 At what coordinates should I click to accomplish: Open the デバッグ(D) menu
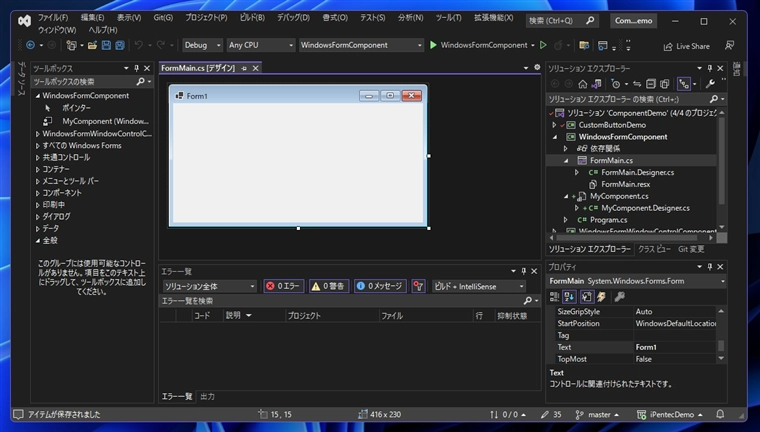[293, 18]
